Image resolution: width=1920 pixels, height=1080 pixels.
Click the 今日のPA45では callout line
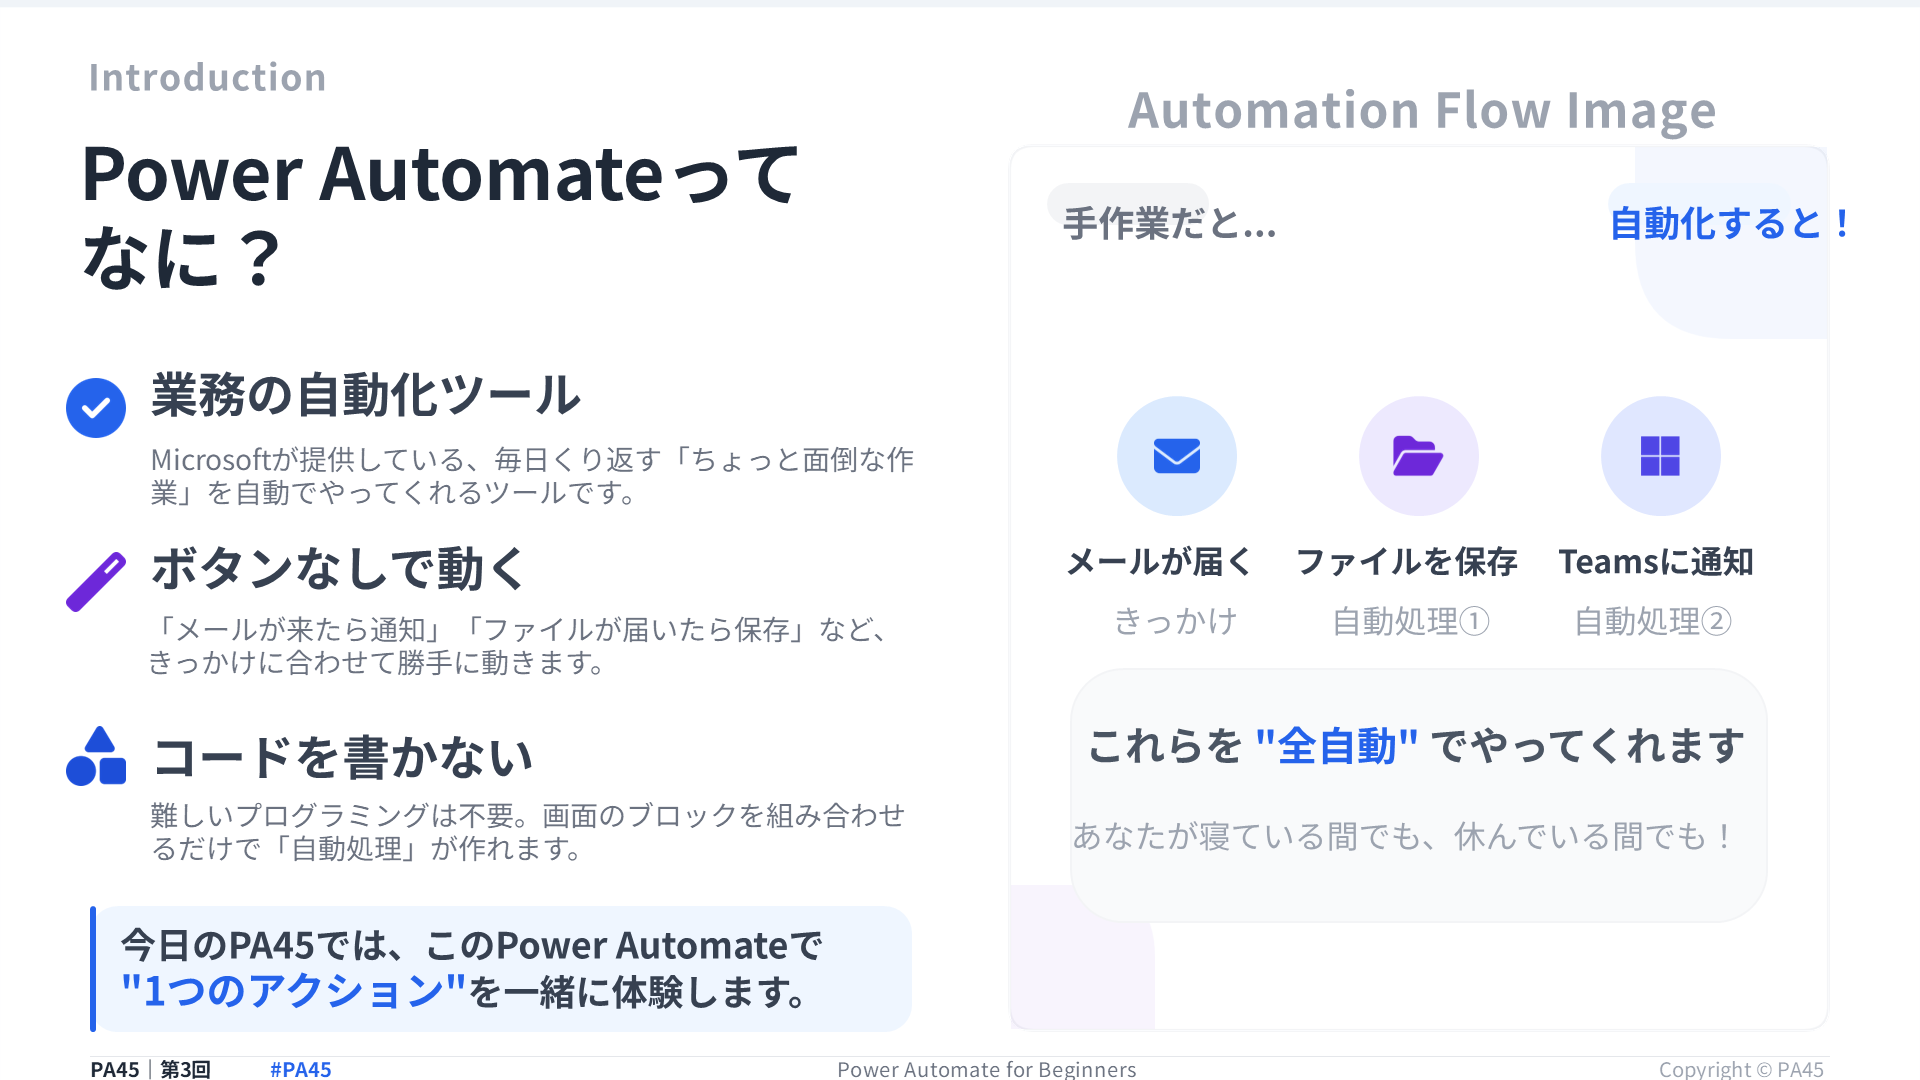(471, 945)
